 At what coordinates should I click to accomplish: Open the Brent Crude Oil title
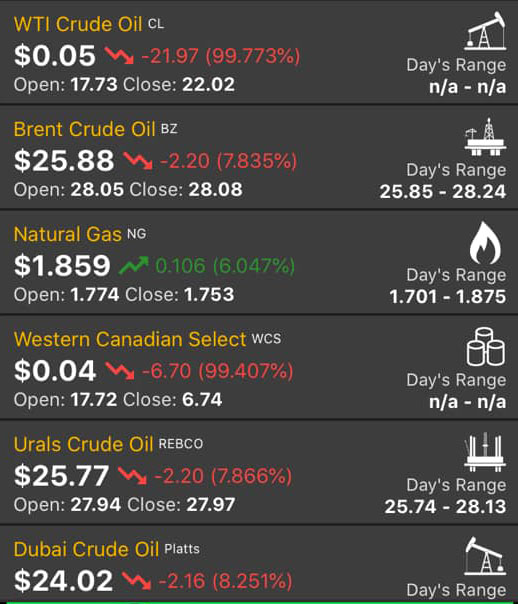[x=85, y=129]
